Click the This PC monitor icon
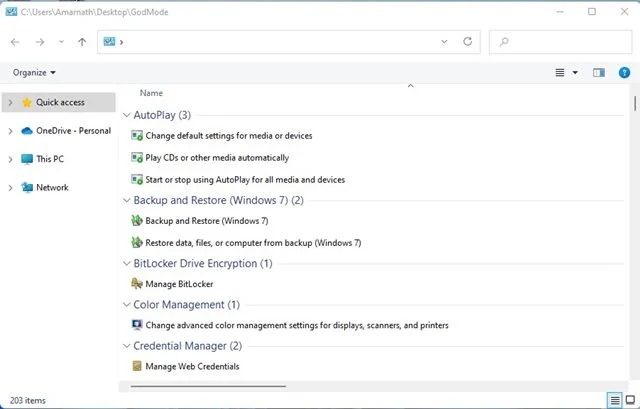This screenshot has width=640, height=409. [27, 159]
